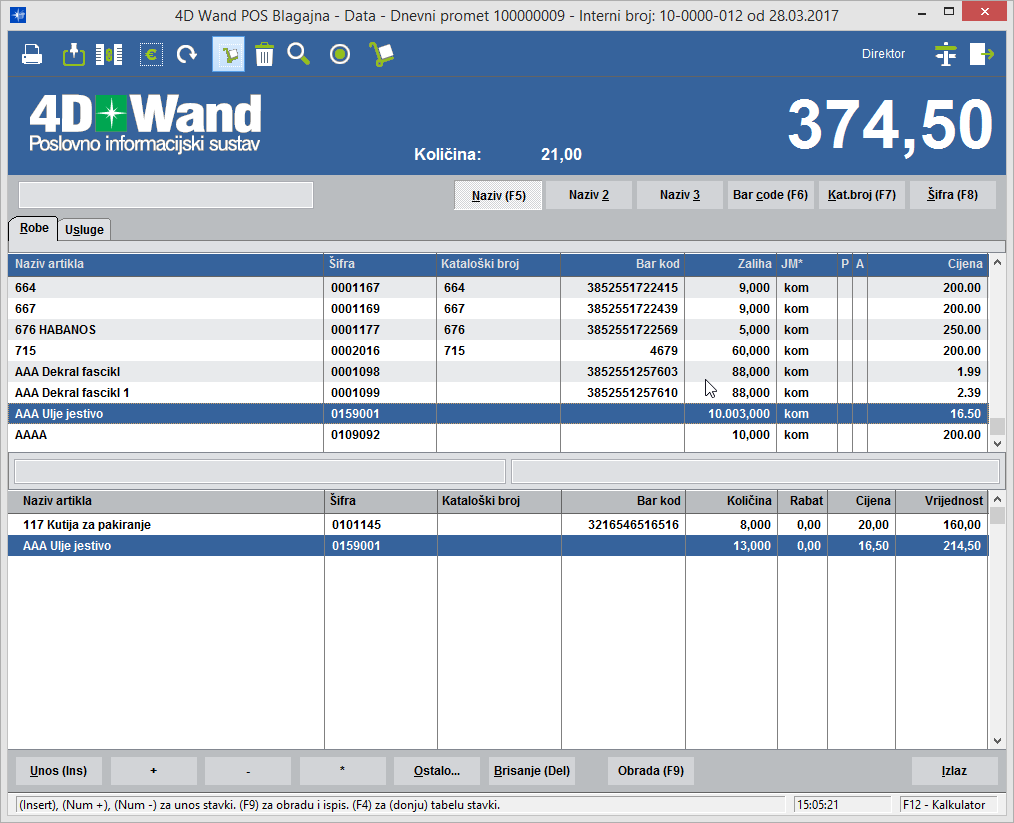
Task: Click the exit door arrow icon
Action: click(x=982, y=54)
